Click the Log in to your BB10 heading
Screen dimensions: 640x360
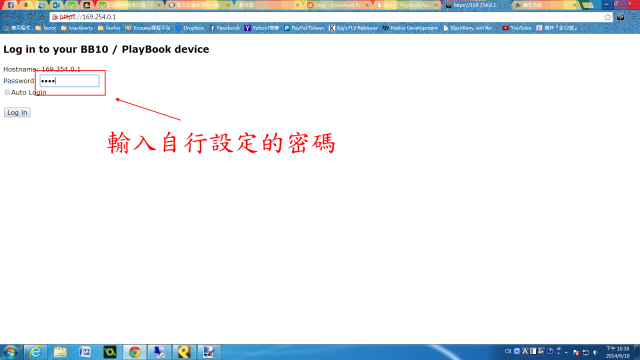(x=106, y=49)
